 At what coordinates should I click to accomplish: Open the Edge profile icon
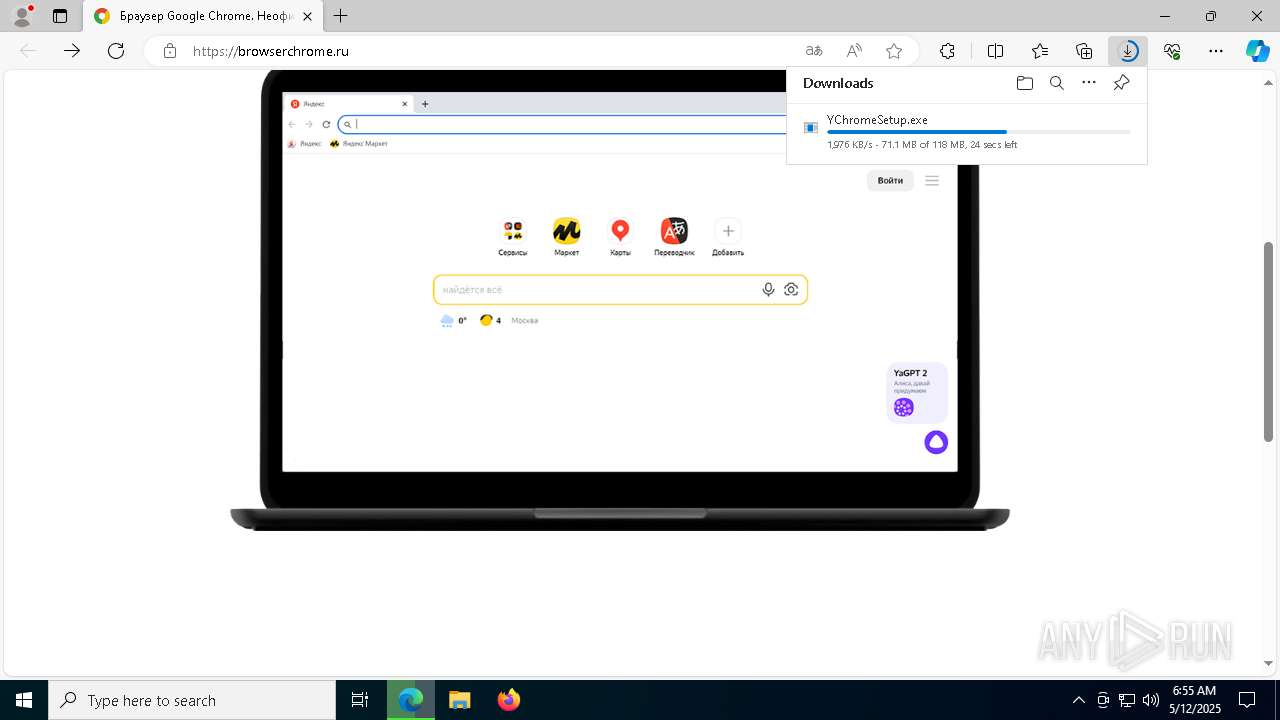tap(22, 16)
